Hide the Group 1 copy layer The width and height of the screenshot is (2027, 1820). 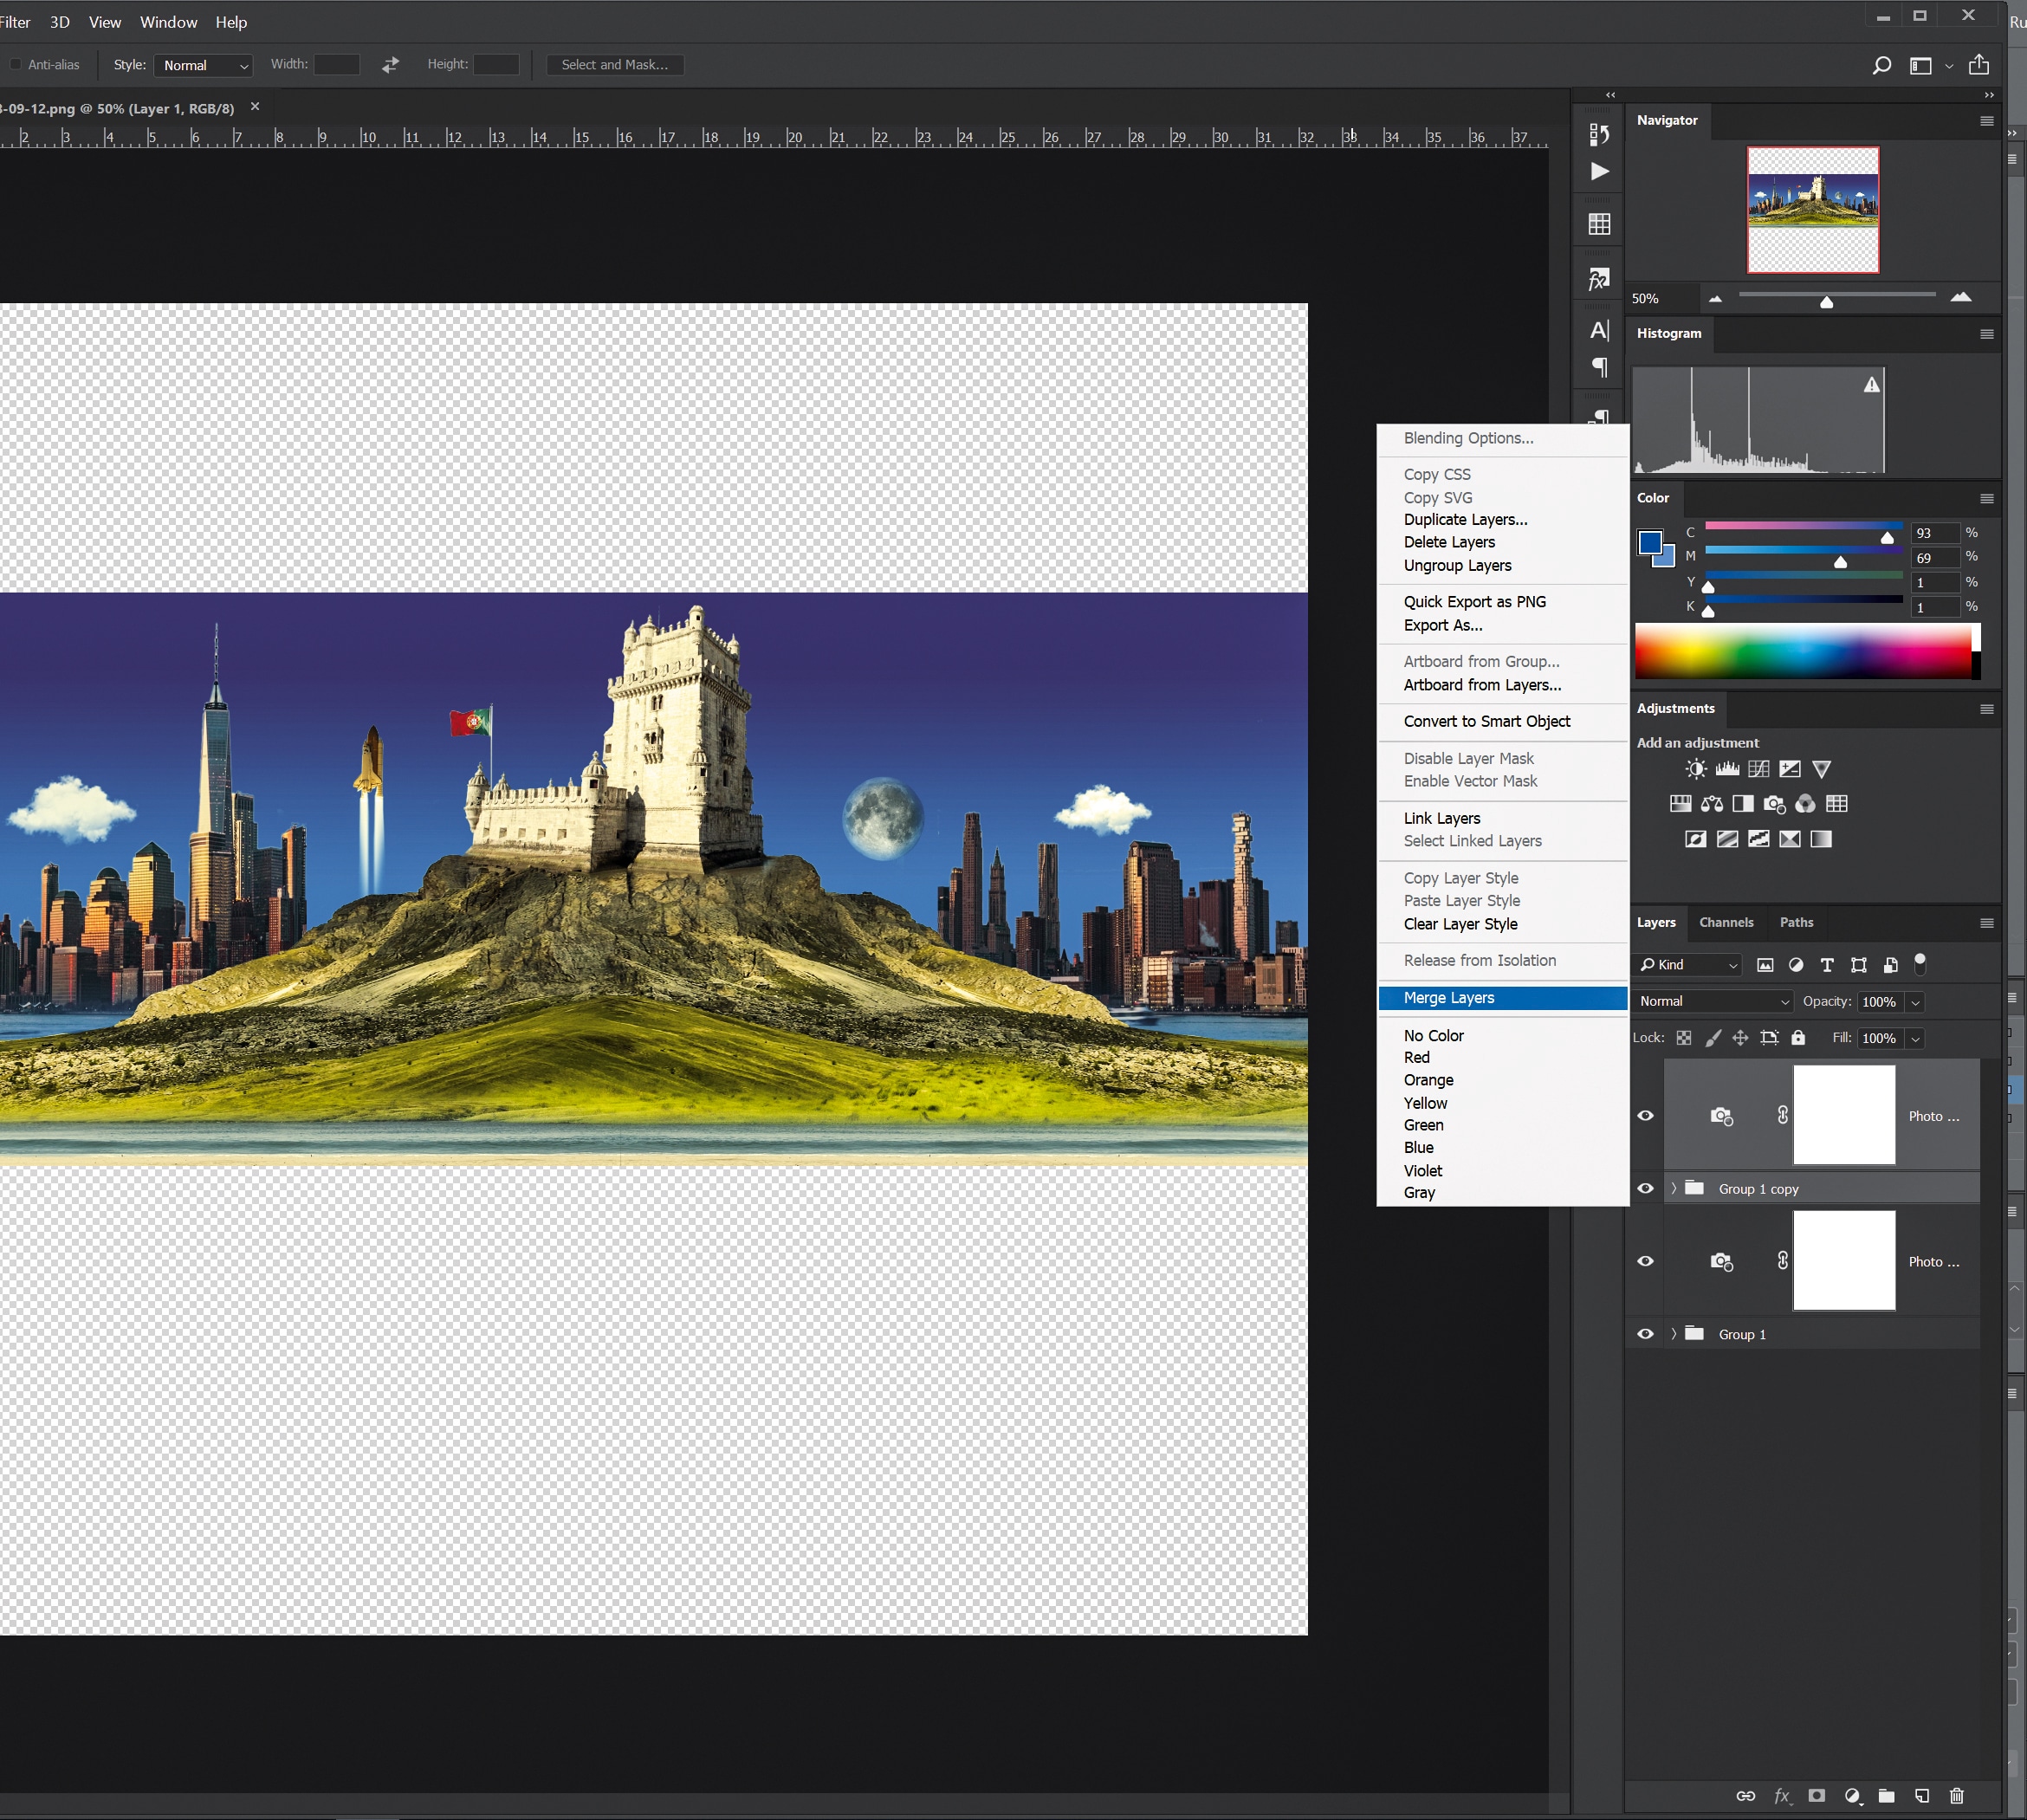[x=1645, y=1188]
